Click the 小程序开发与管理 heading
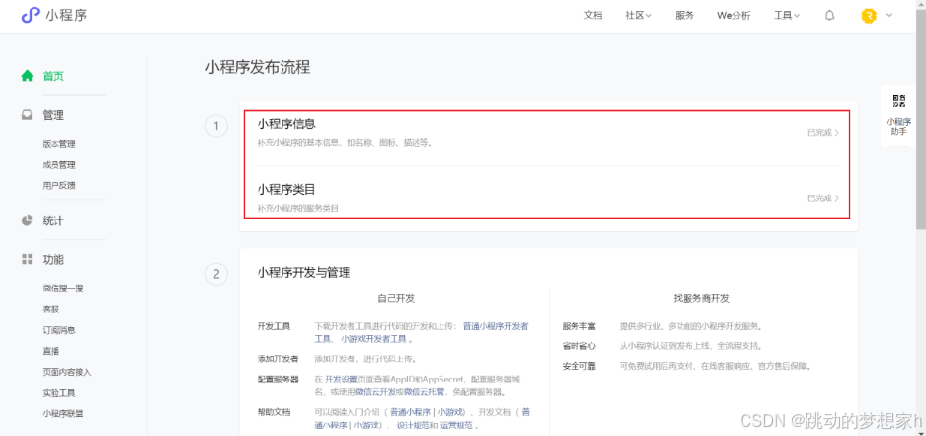The image size is (926, 436). pos(304,272)
